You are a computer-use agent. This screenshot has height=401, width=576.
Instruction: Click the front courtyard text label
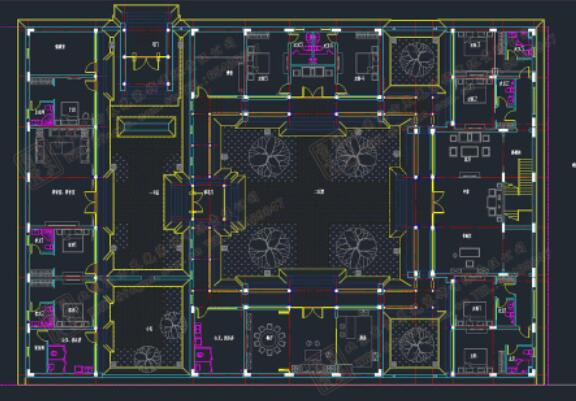(x=154, y=192)
